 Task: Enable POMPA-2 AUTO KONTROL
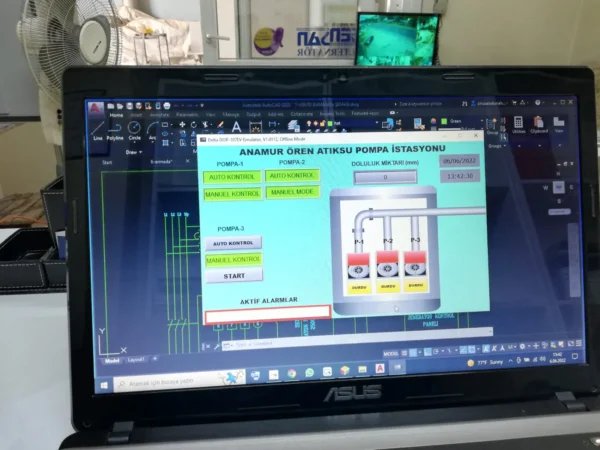click(x=292, y=176)
